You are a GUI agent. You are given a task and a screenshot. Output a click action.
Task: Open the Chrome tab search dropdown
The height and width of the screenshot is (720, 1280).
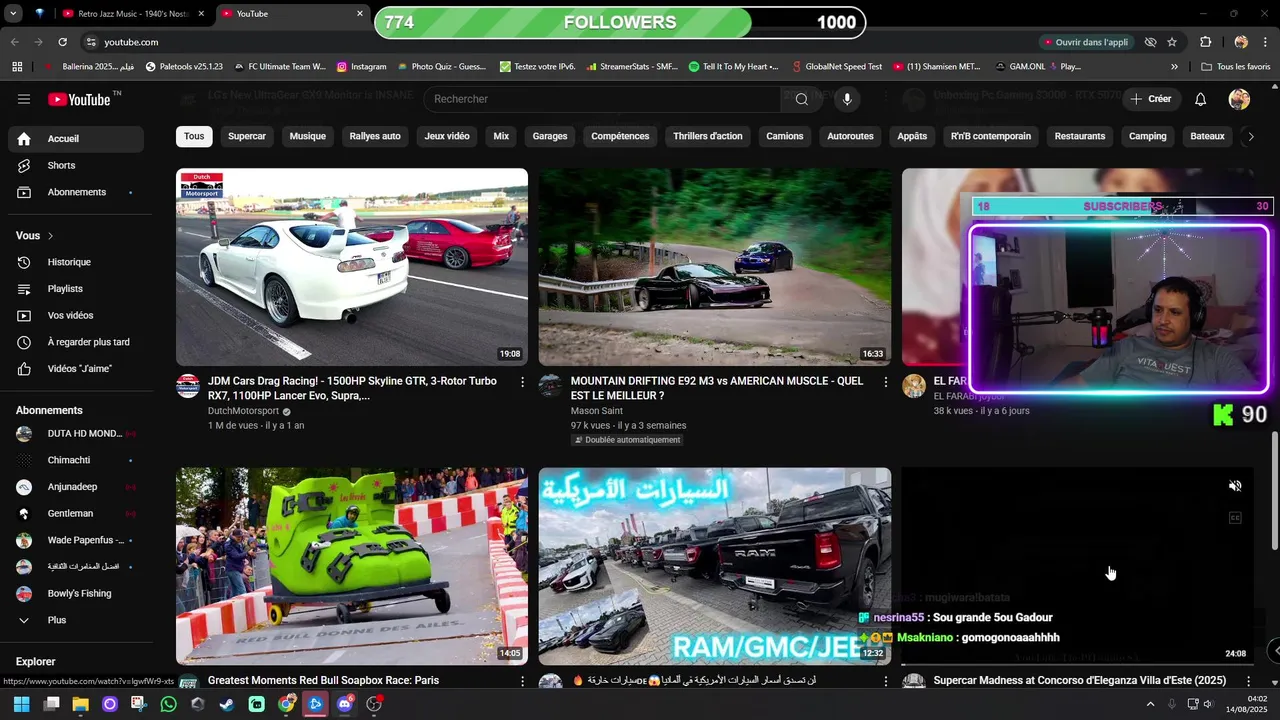click(13, 14)
